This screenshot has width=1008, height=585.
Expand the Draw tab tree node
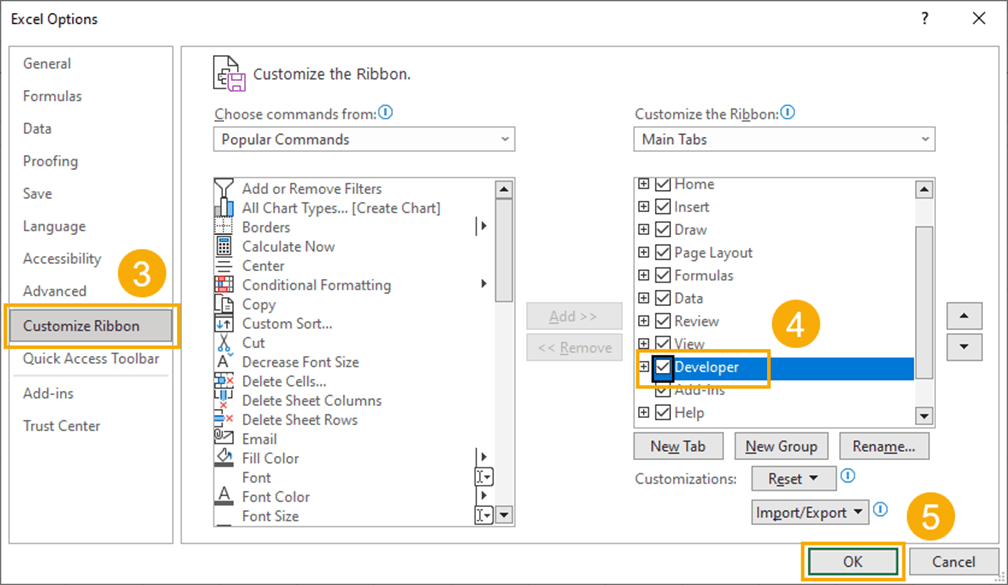[644, 230]
